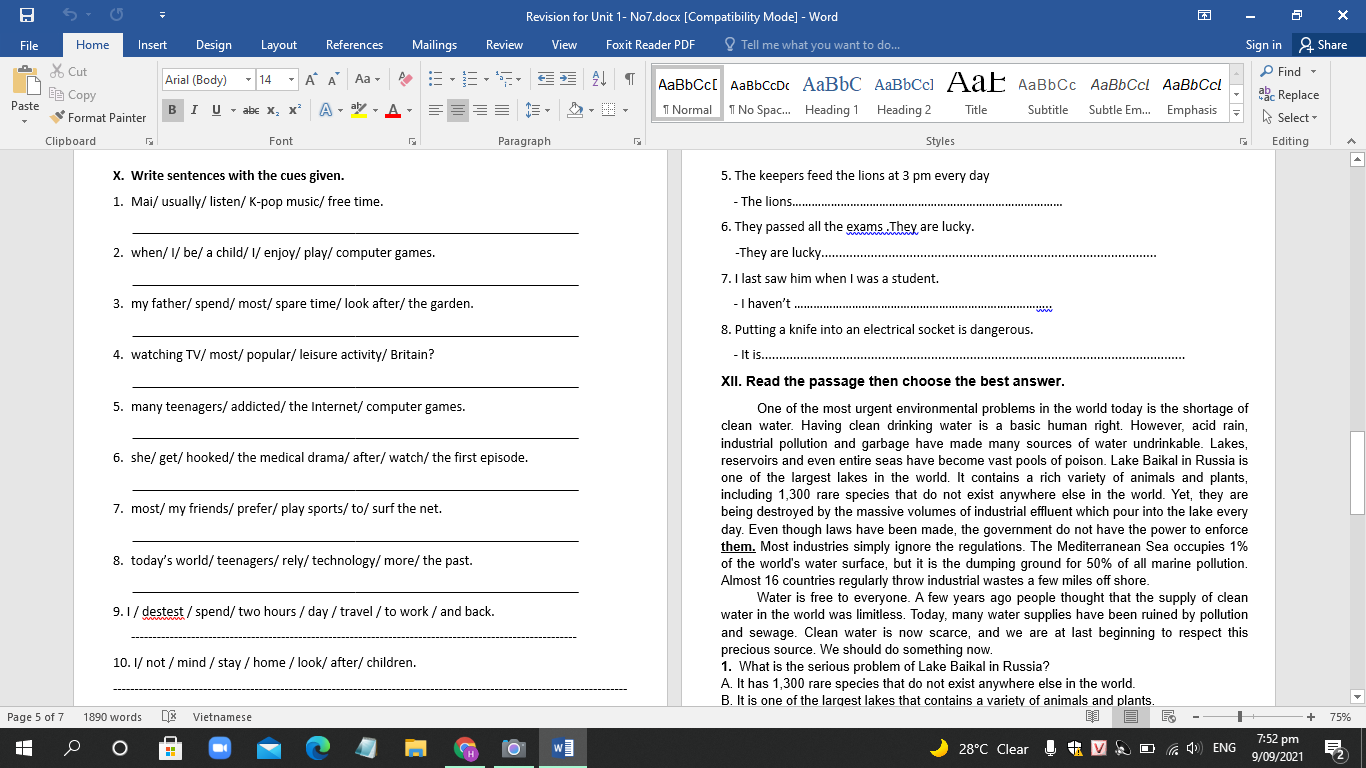
Task: Click the bullet list icon
Action: pyautogui.click(x=435, y=79)
